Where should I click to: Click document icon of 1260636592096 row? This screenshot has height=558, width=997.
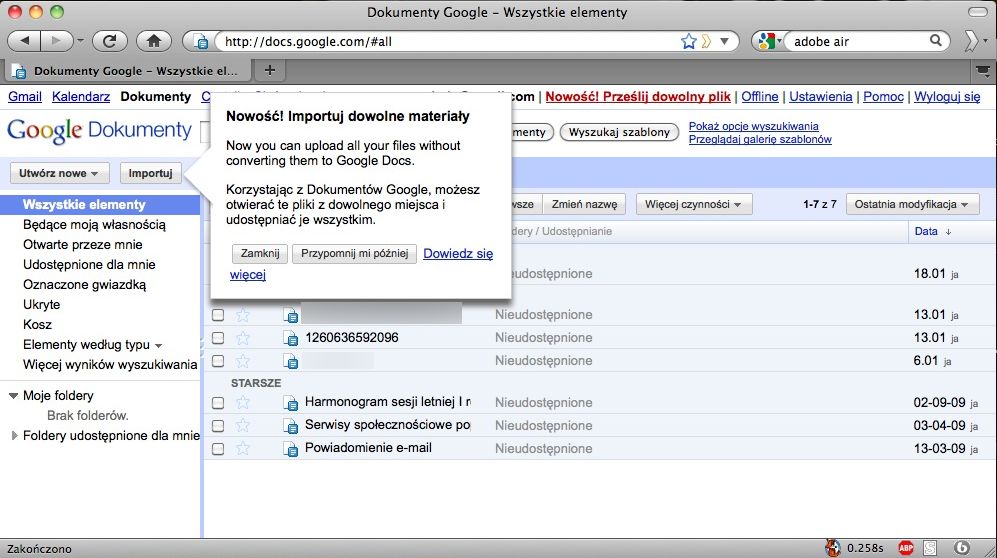291,338
